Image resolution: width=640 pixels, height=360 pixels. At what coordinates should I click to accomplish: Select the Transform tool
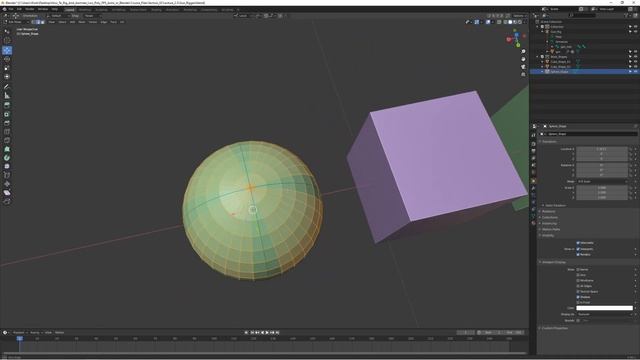pos(7,77)
